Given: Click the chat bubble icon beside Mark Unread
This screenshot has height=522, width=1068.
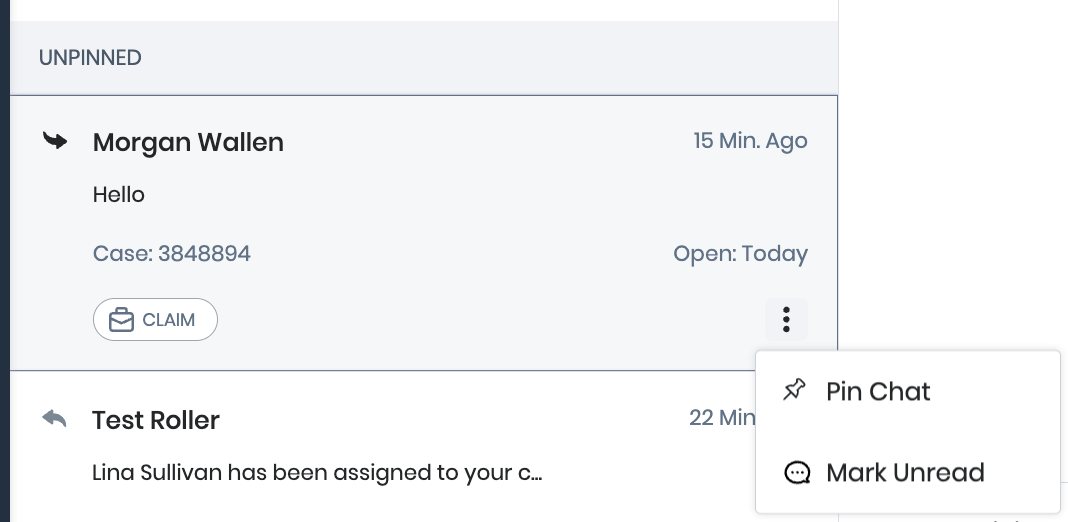Looking at the screenshot, I should pos(797,473).
